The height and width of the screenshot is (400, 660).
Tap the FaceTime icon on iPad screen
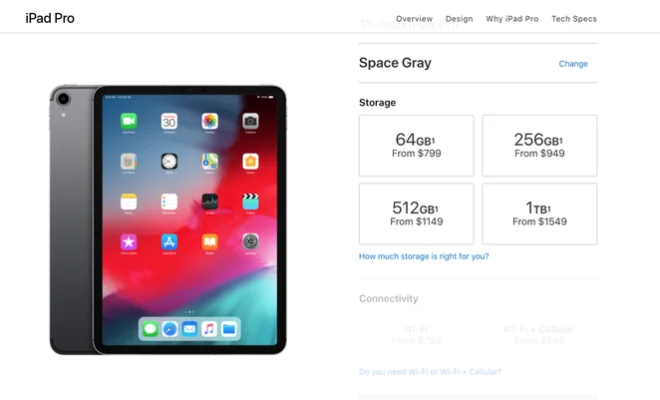[x=128, y=121]
